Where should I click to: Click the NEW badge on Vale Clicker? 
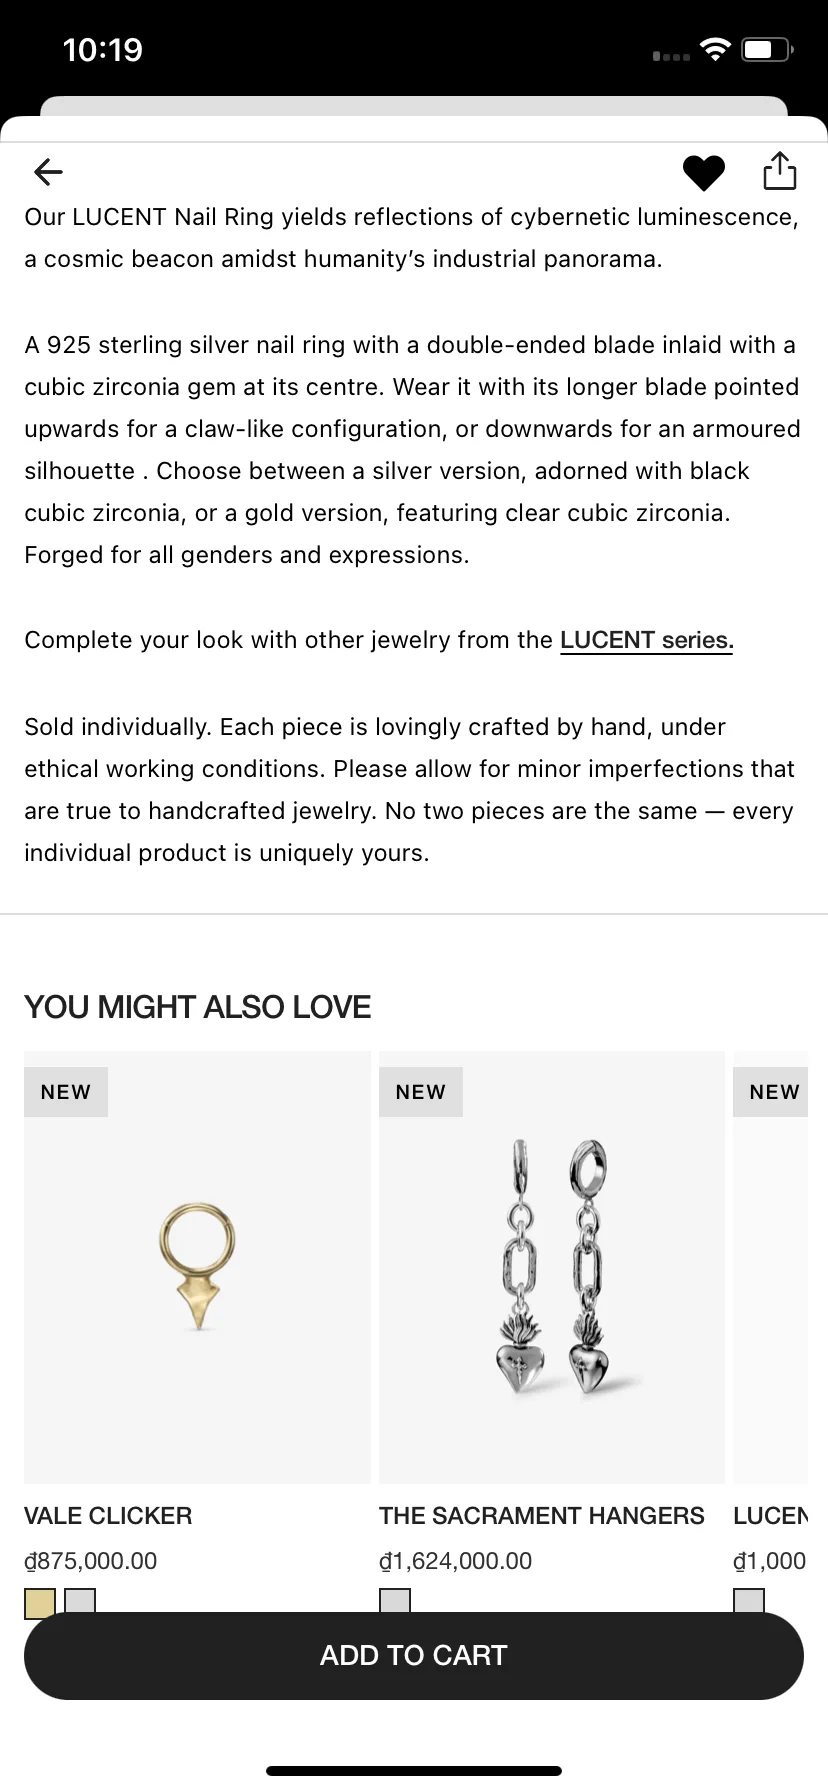click(66, 1092)
